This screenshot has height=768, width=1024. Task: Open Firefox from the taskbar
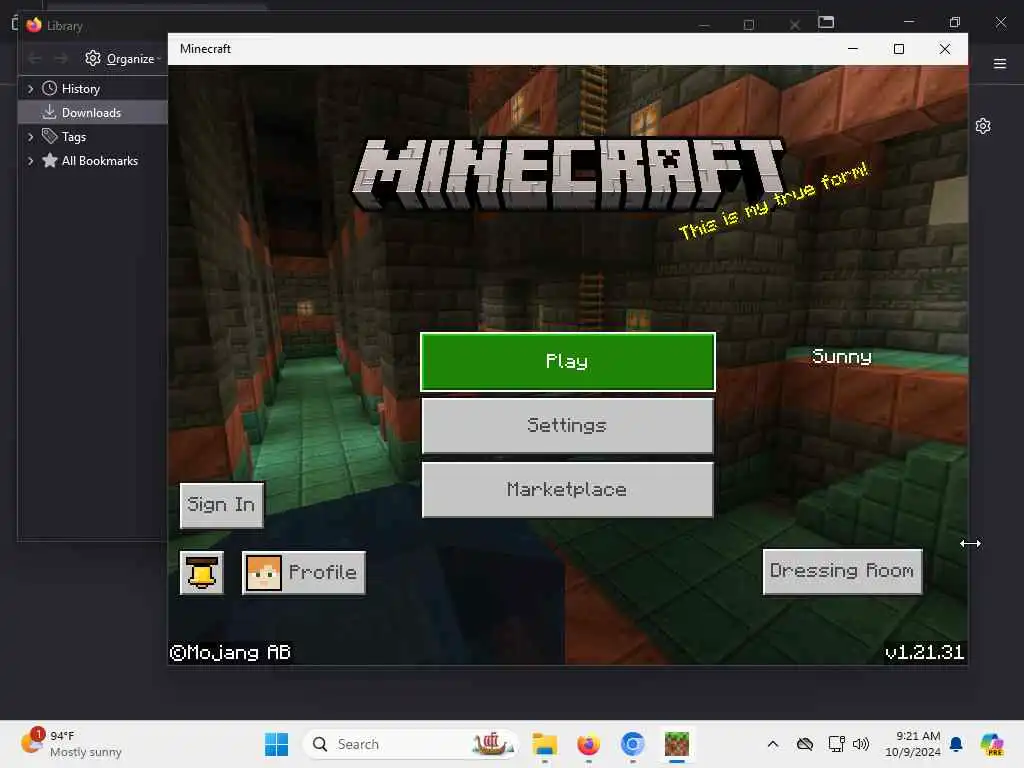(x=588, y=744)
